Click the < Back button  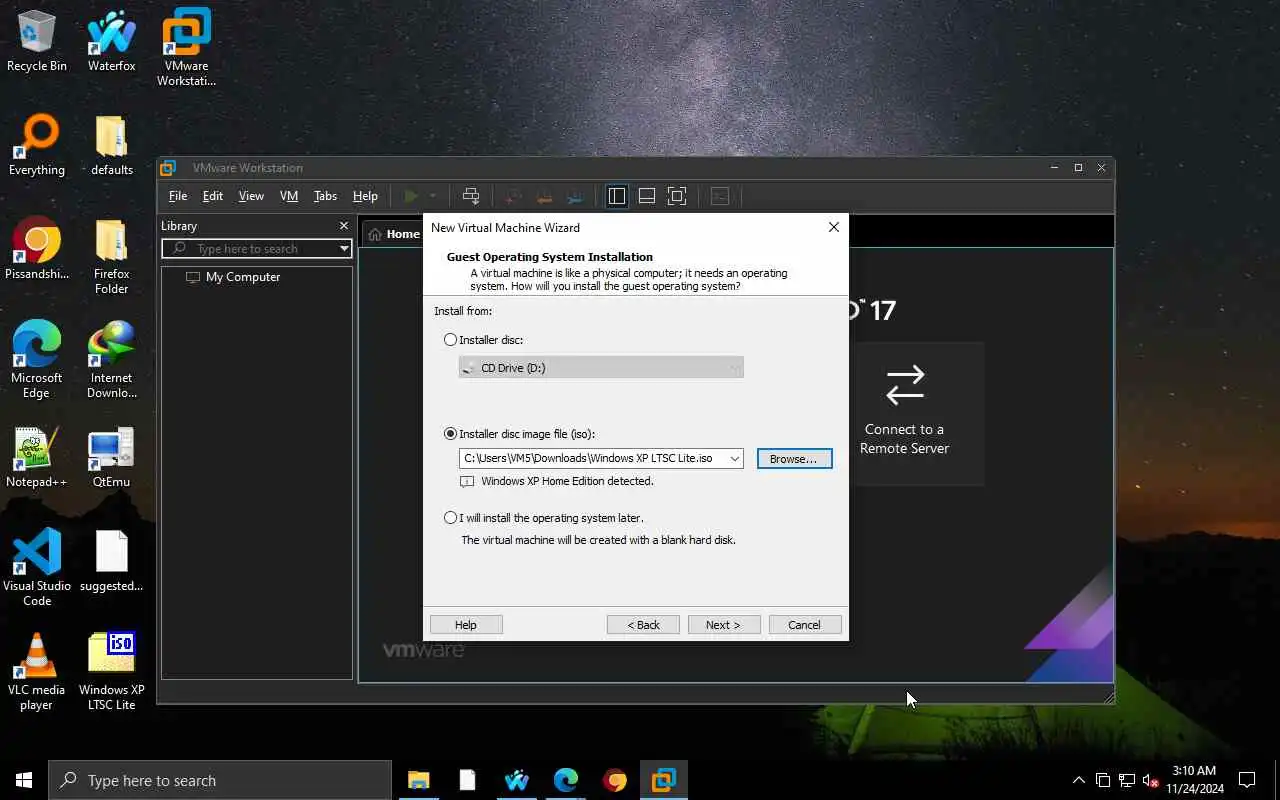[643, 624]
